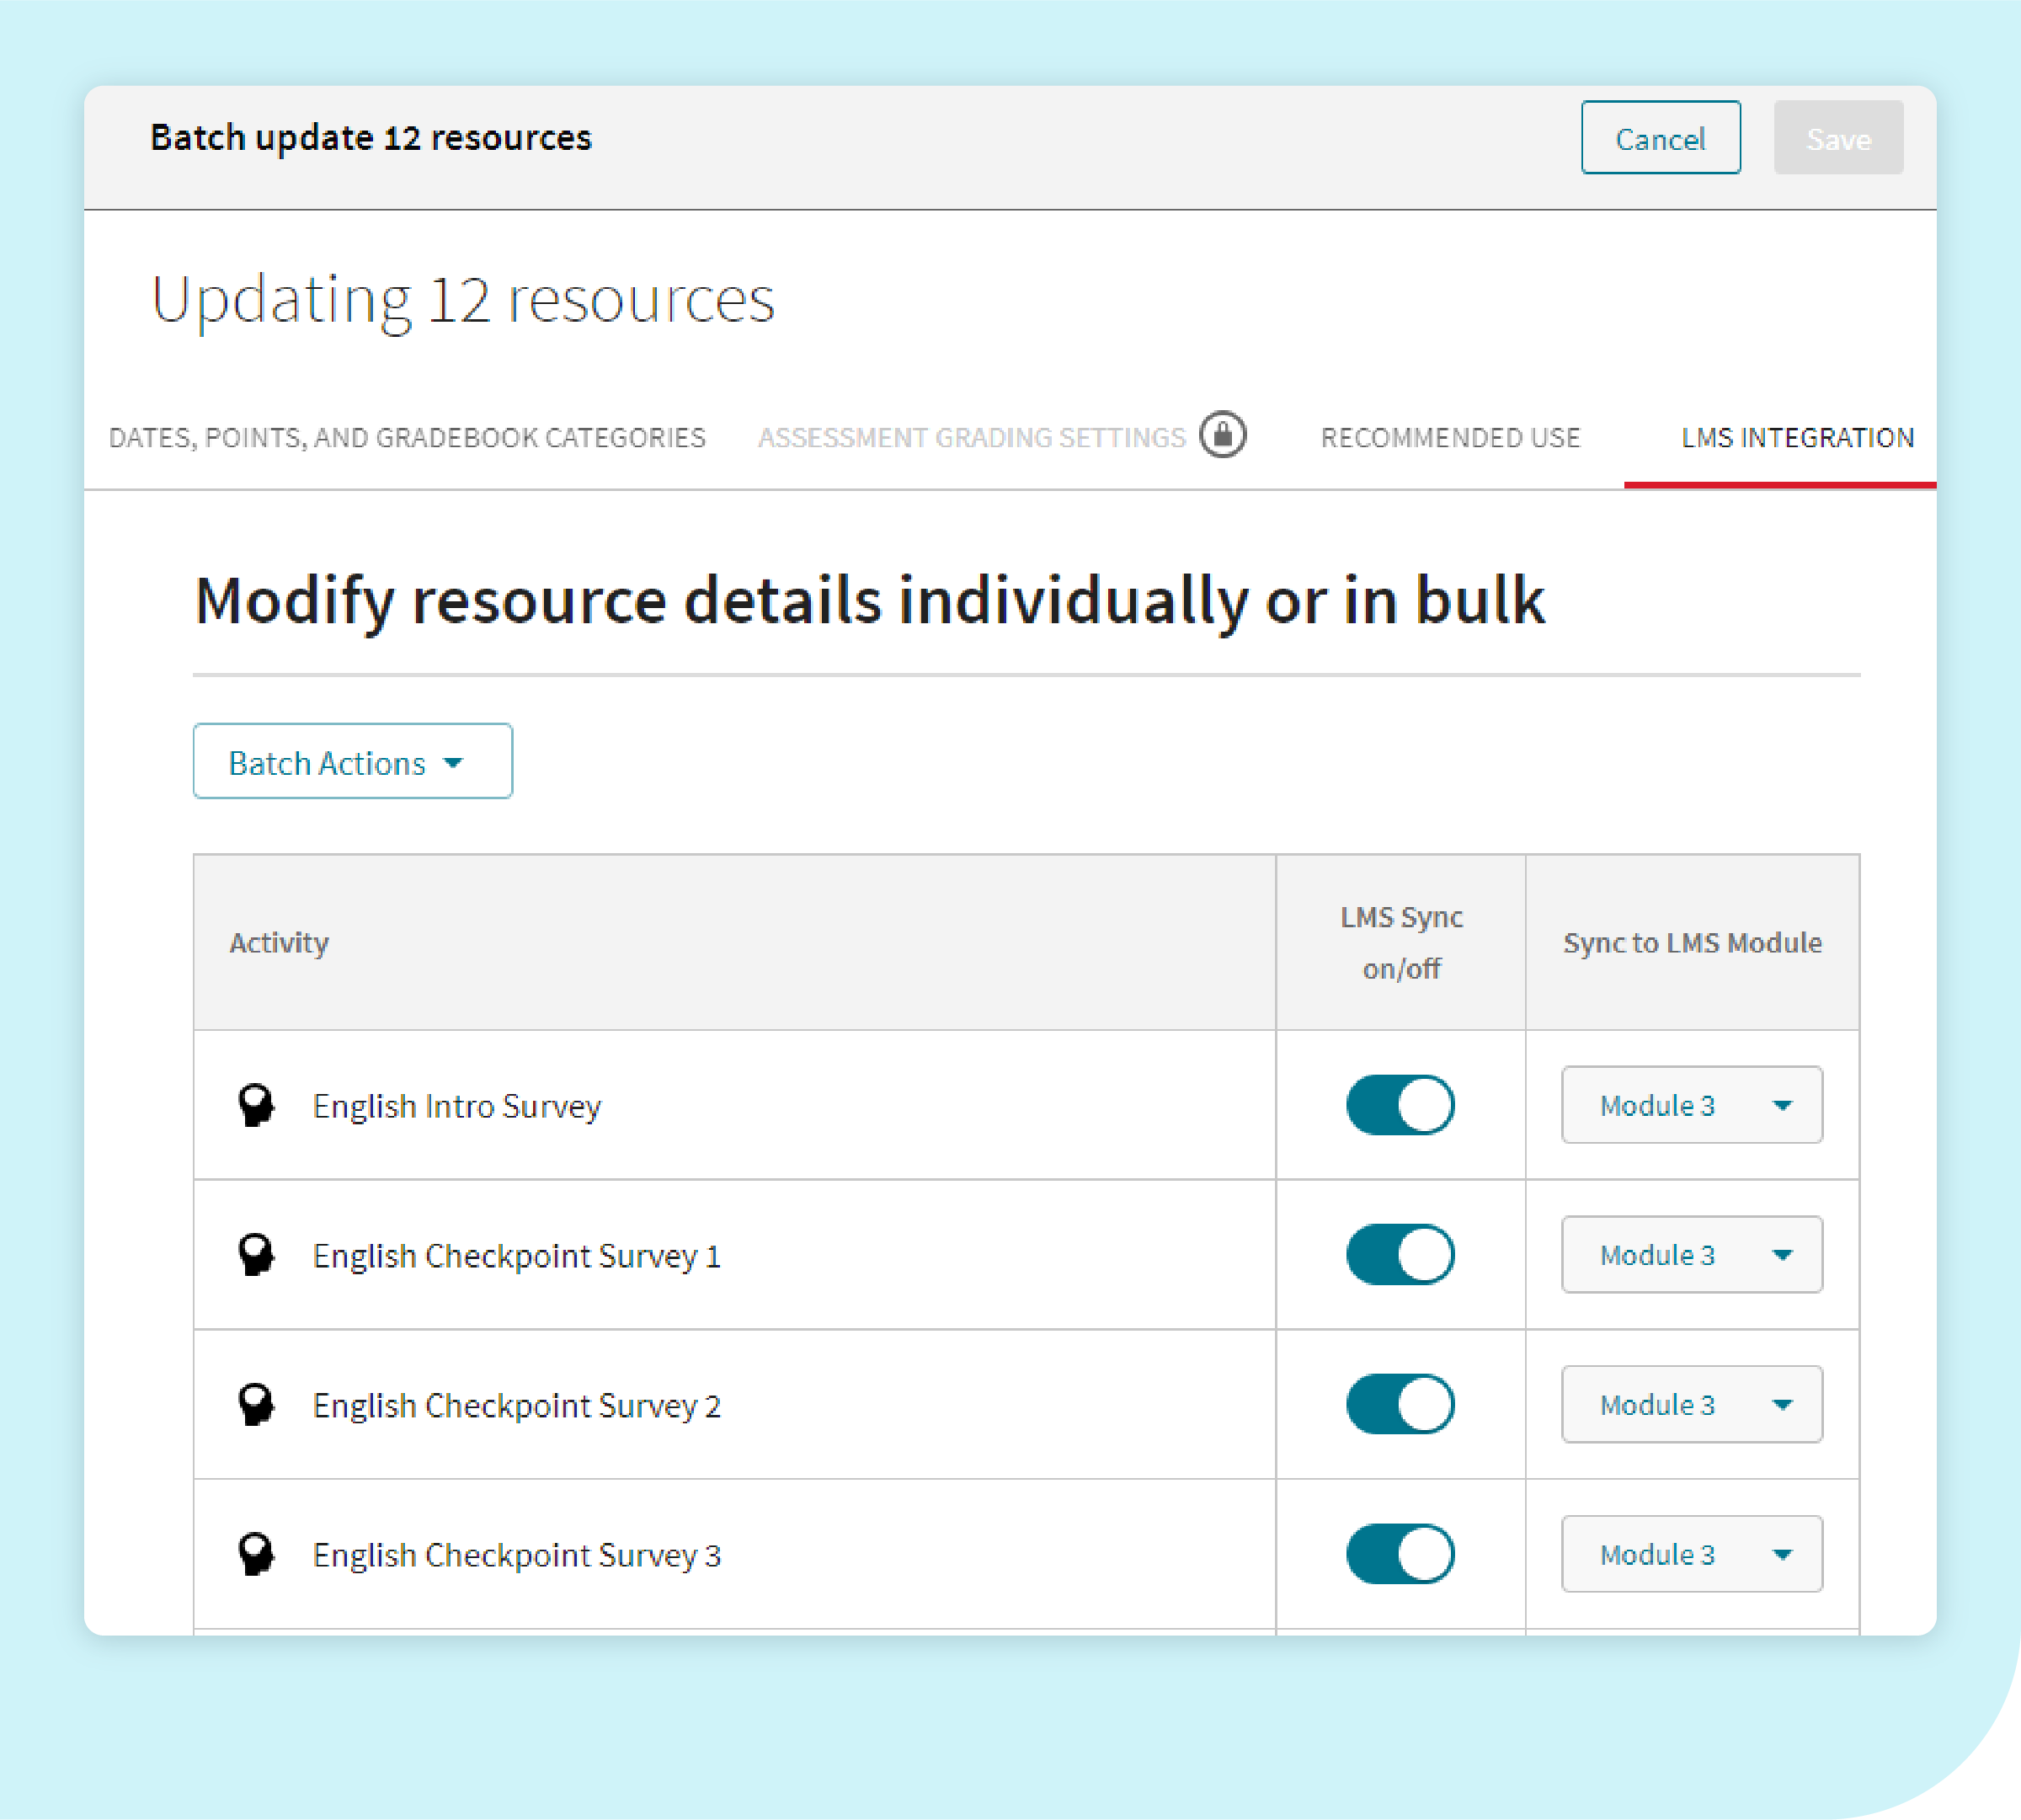Click the English Checkpoint Survey 1 activity name
Viewport: 2021px width, 1820px height.
point(516,1256)
